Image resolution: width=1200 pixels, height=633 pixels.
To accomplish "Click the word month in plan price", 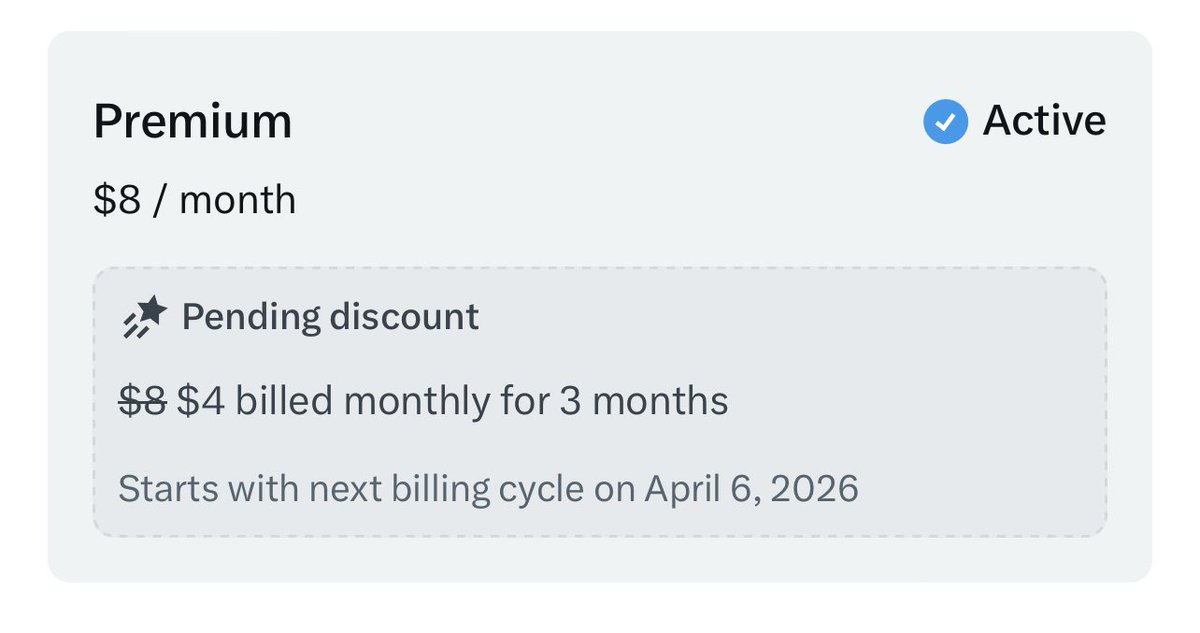I will [x=238, y=199].
